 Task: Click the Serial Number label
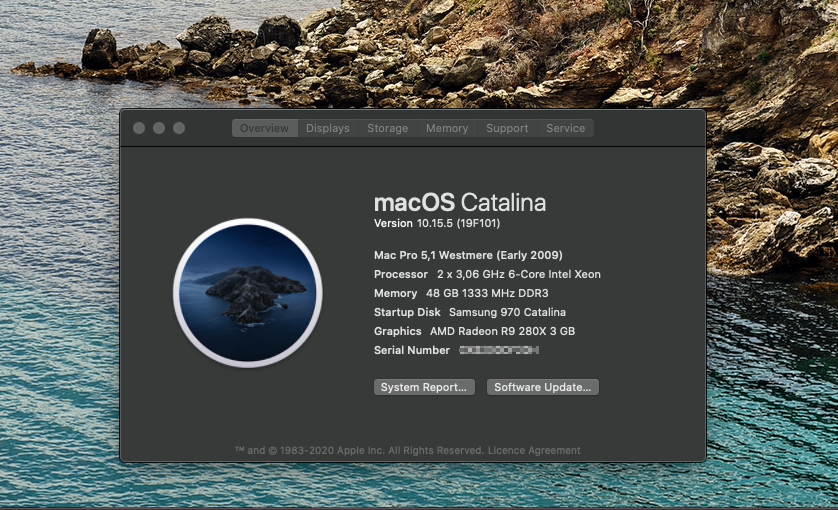[412, 350]
